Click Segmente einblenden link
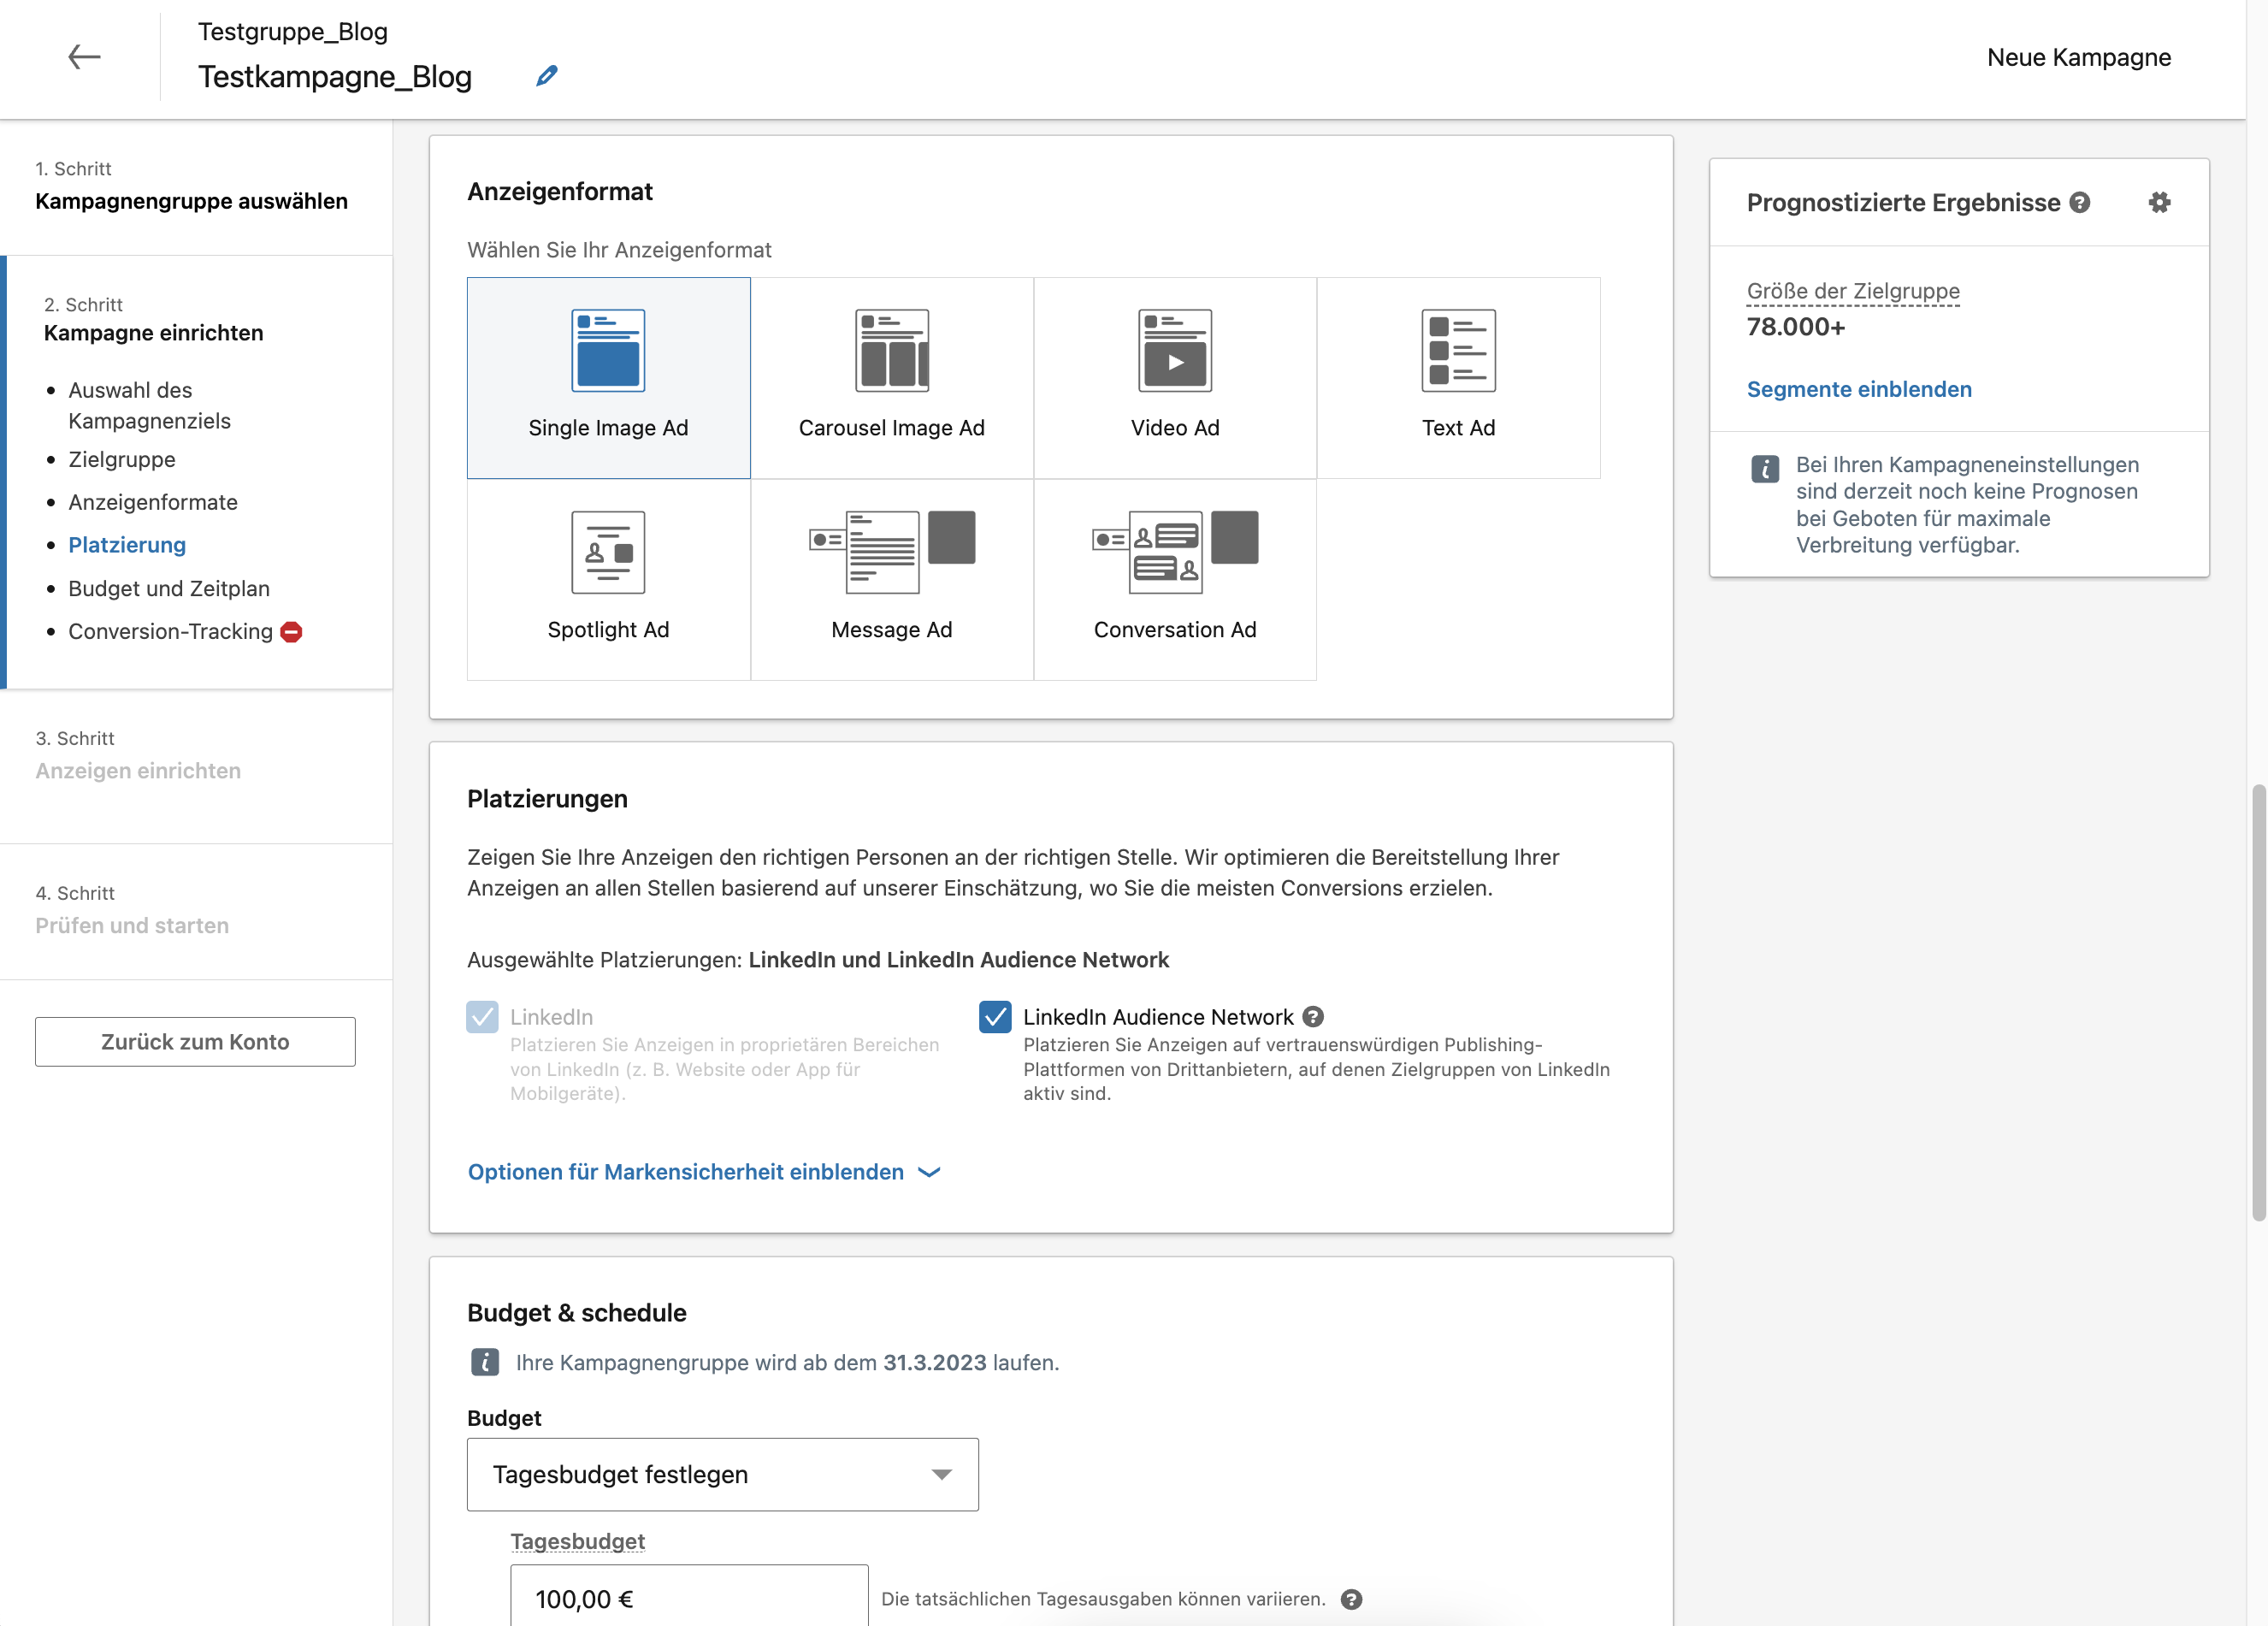 pyautogui.click(x=1859, y=389)
